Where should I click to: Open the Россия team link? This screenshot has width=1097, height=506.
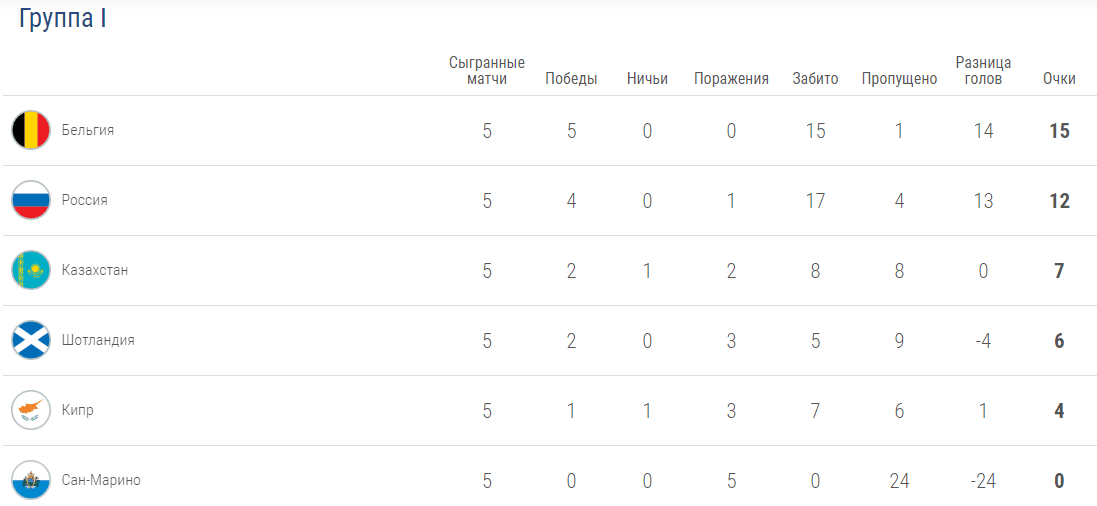point(84,200)
